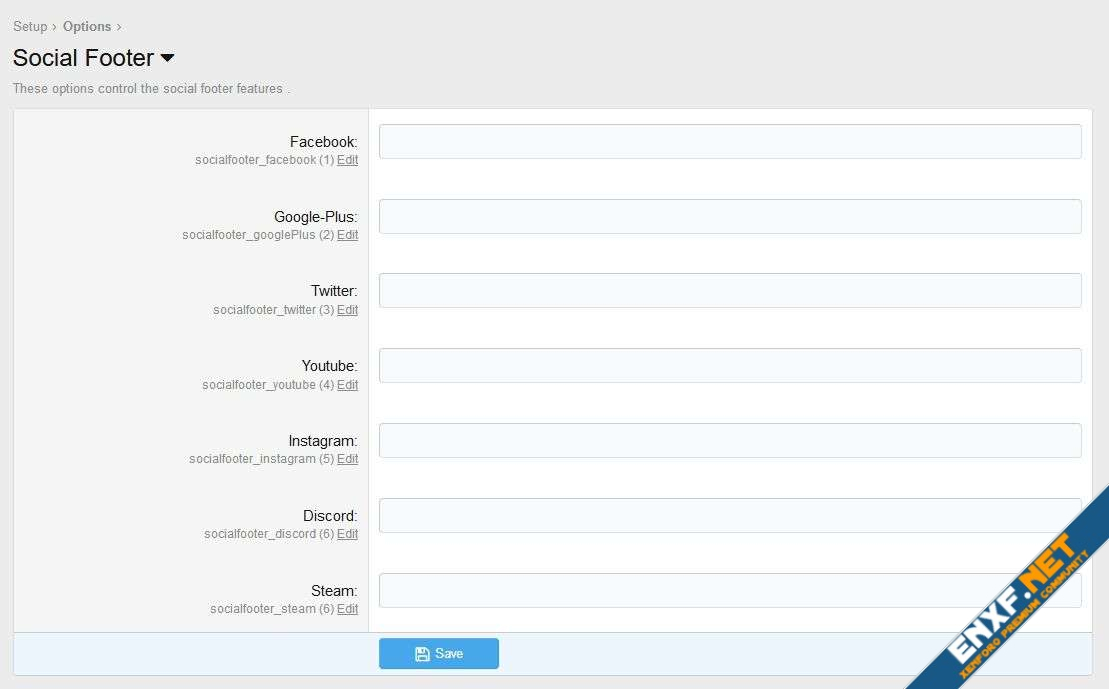Open Edit link for socialfooter_twitter
The width and height of the screenshot is (1109, 689).
point(347,310)
